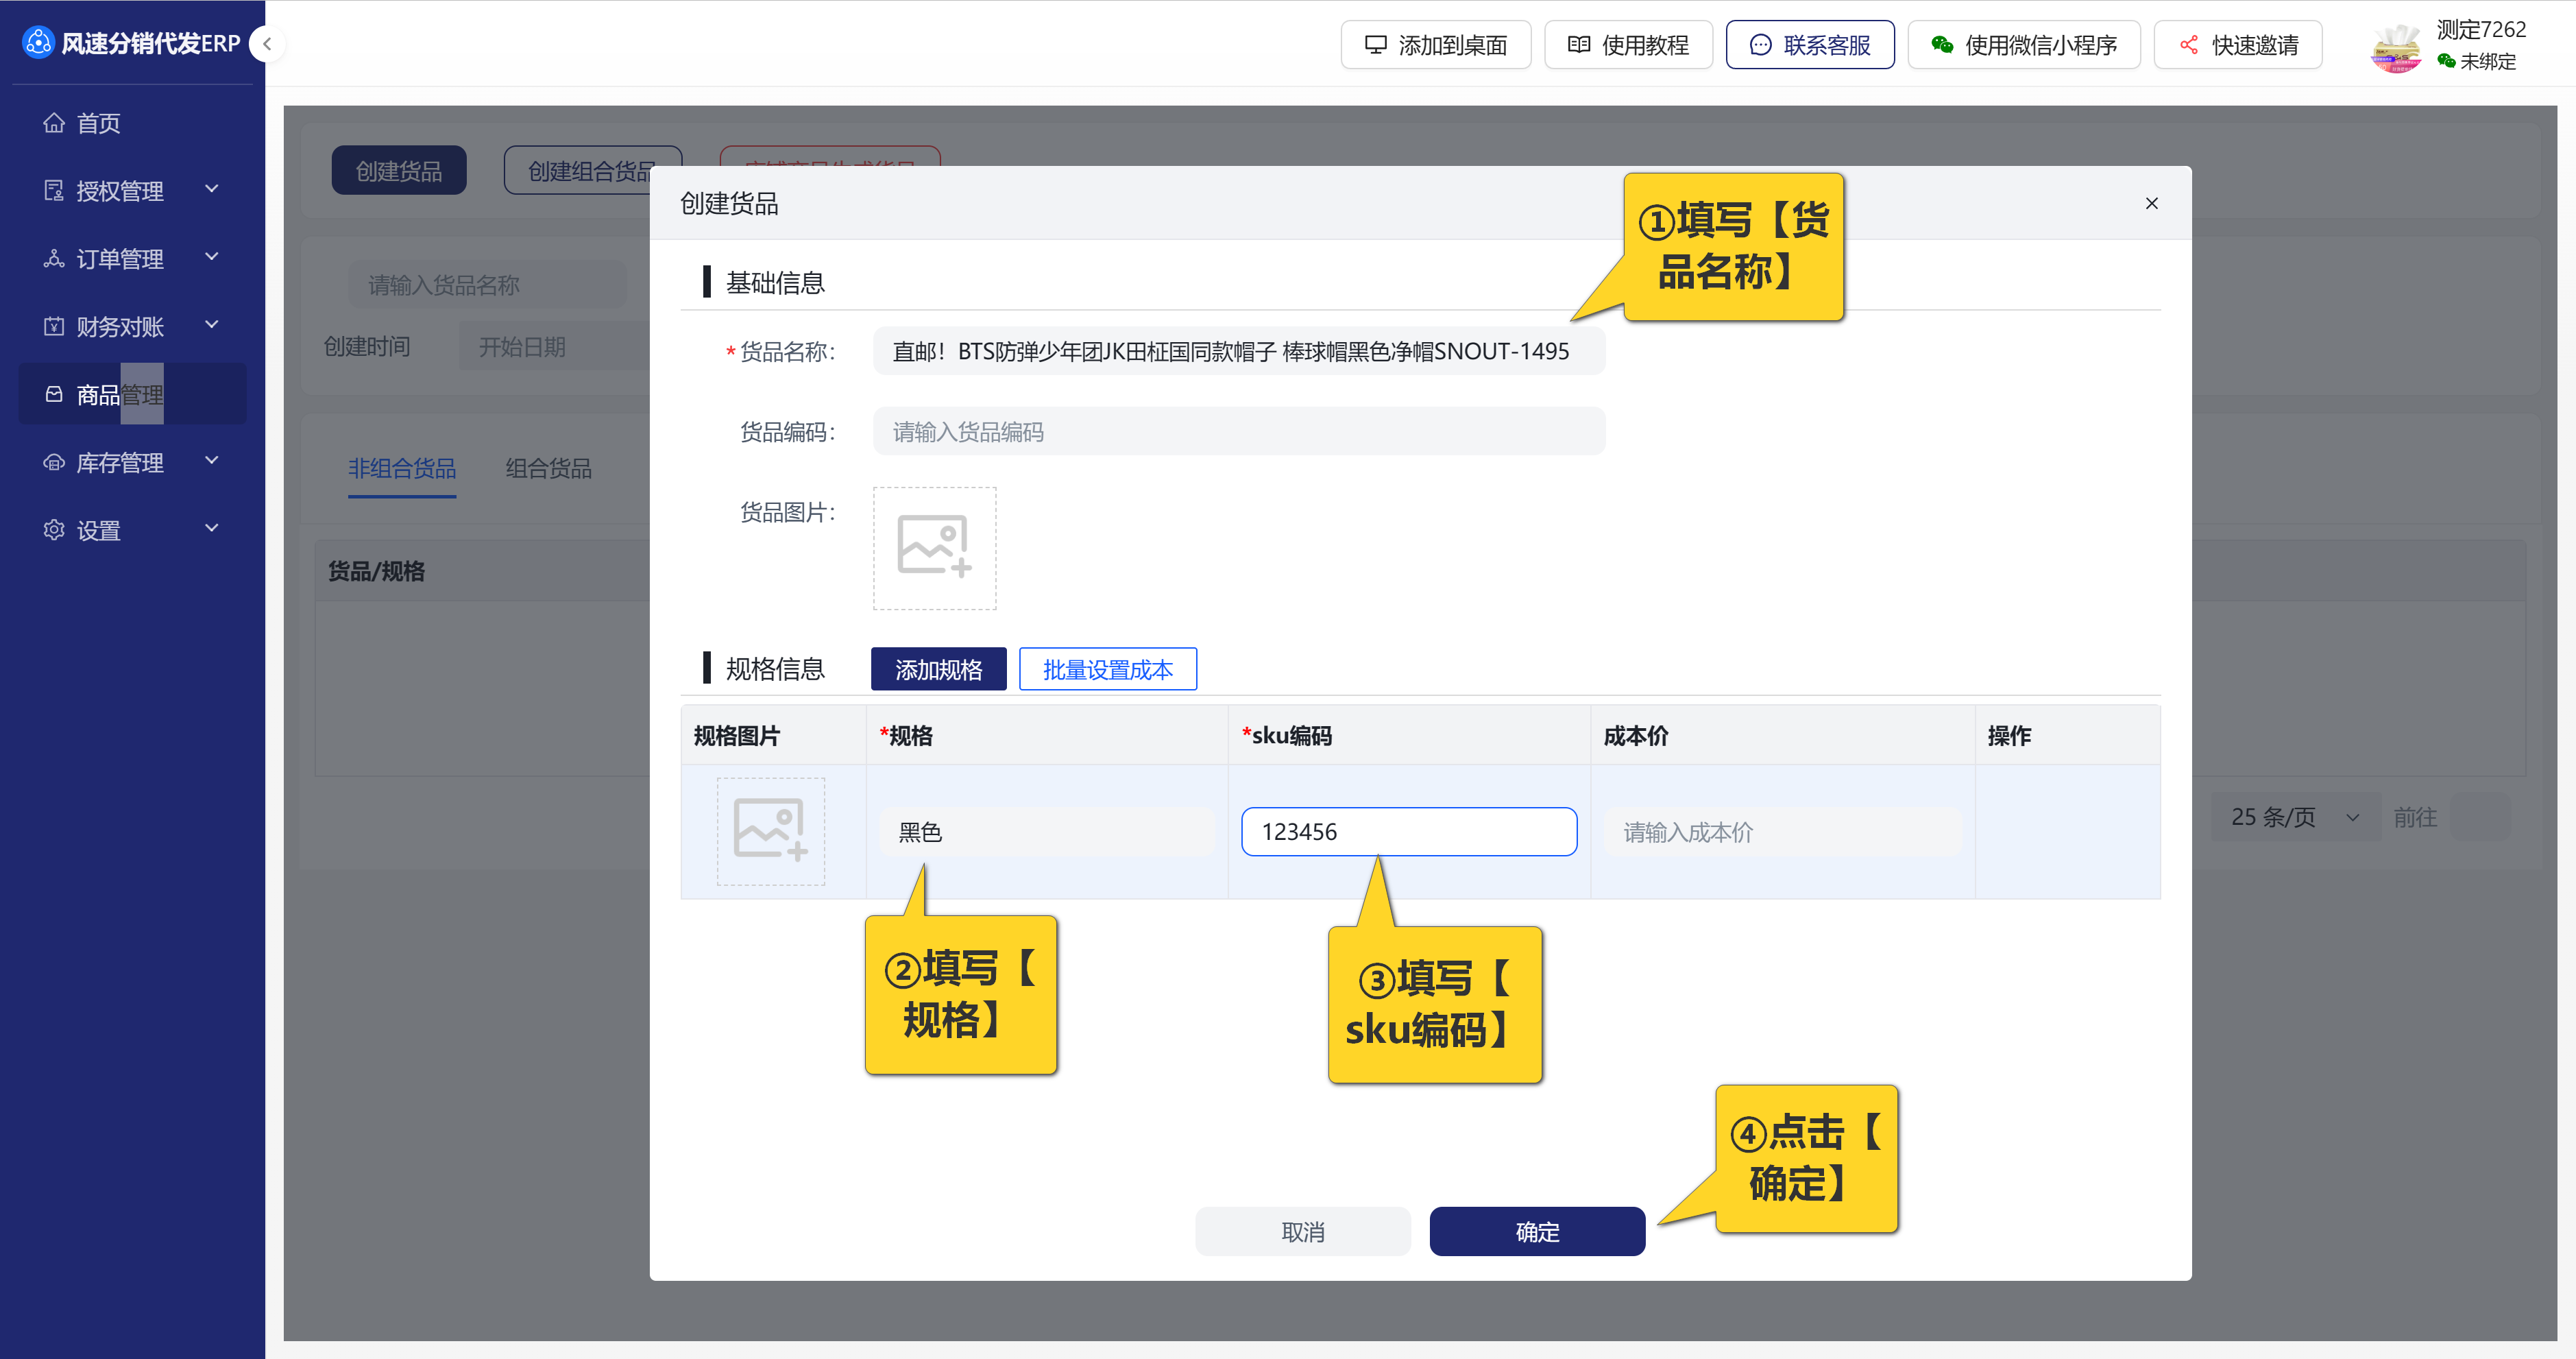Click the home icon in sidebar

[54, 123]
